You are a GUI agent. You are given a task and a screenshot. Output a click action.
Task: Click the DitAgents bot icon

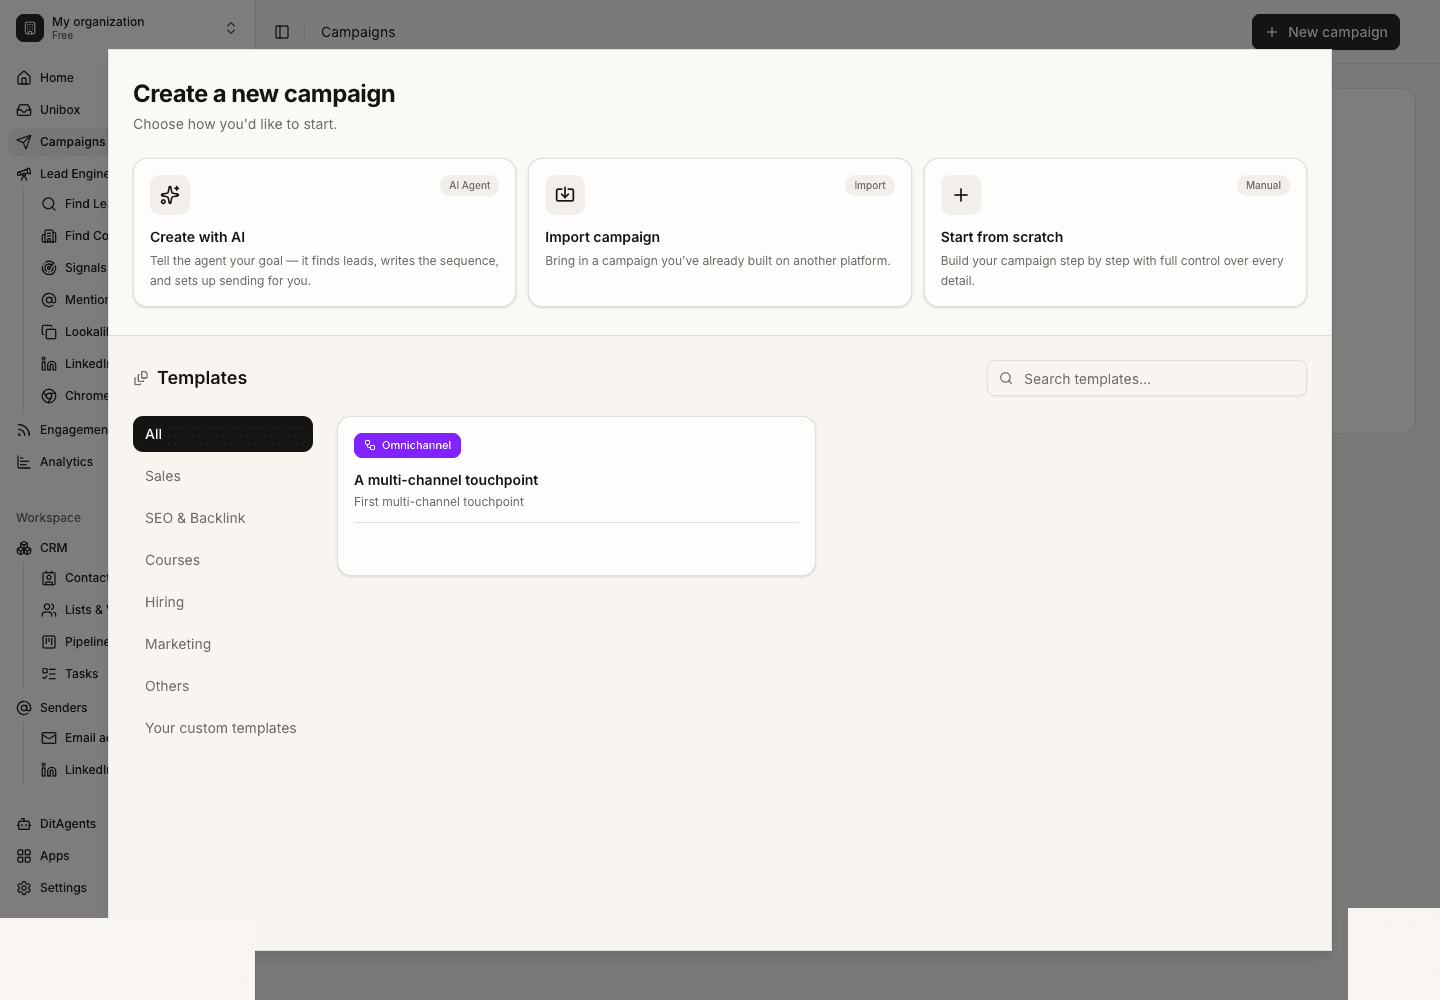pos(24,824)
